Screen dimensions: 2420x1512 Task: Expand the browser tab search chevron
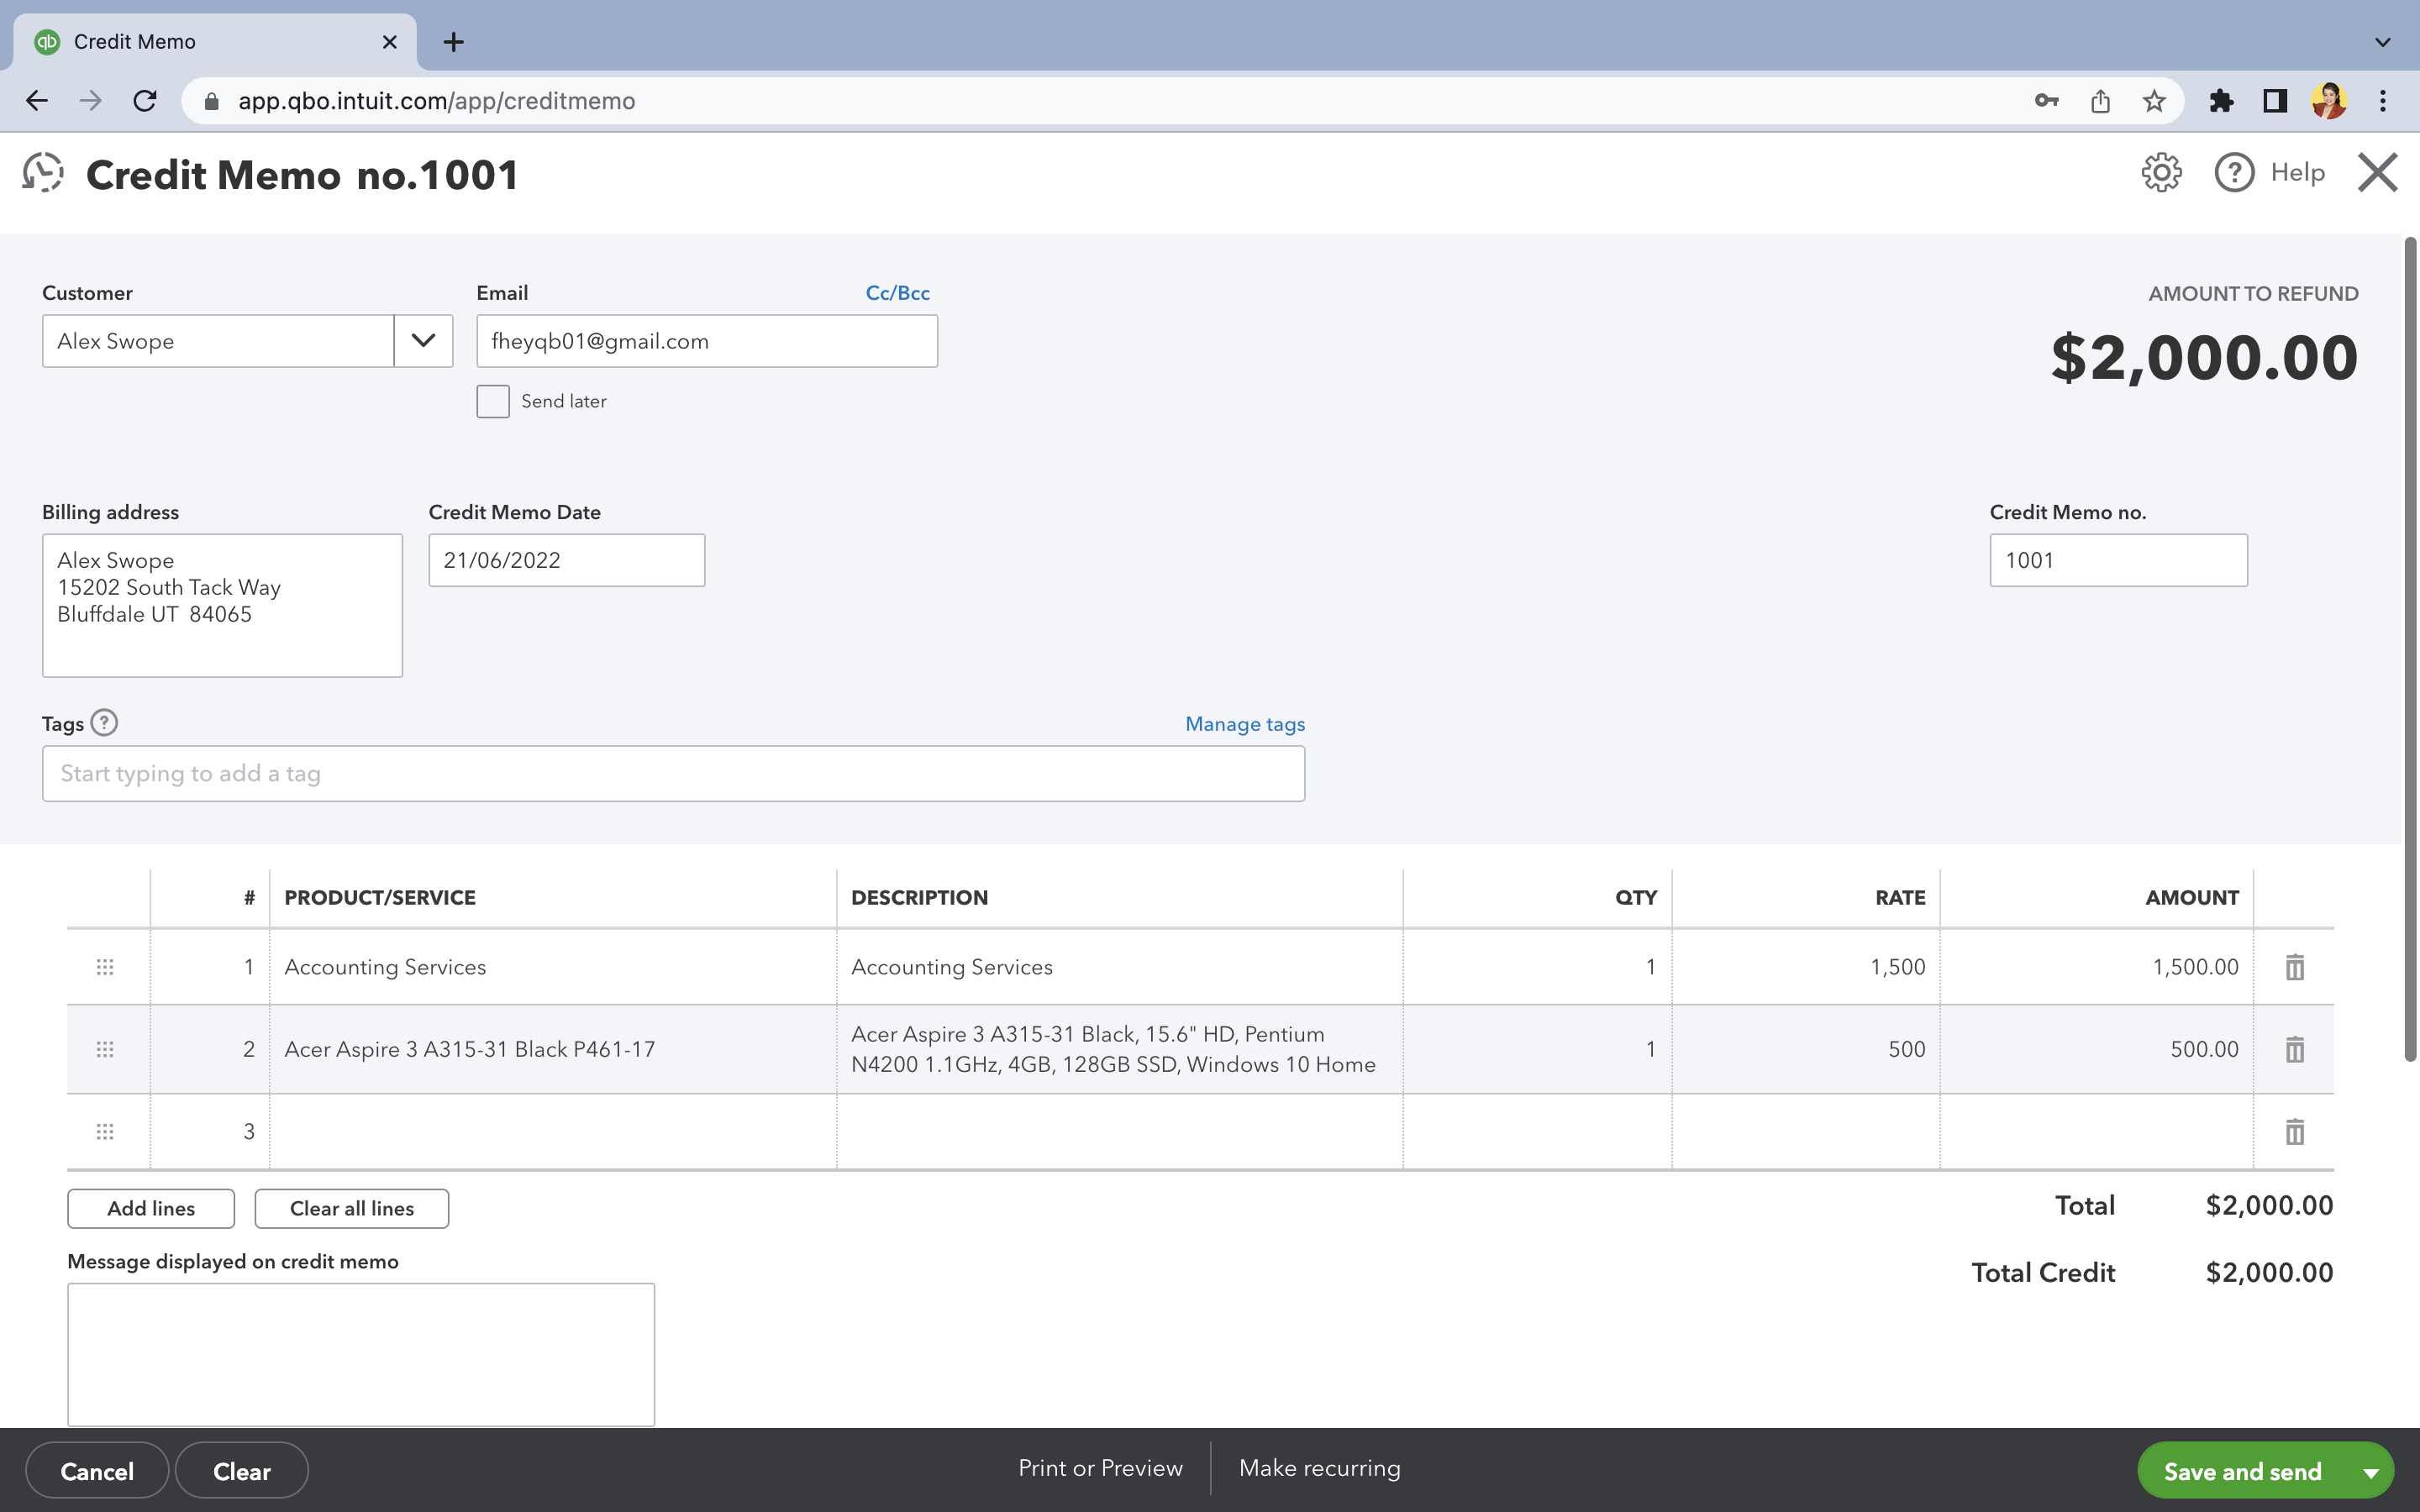[2382, 42]
